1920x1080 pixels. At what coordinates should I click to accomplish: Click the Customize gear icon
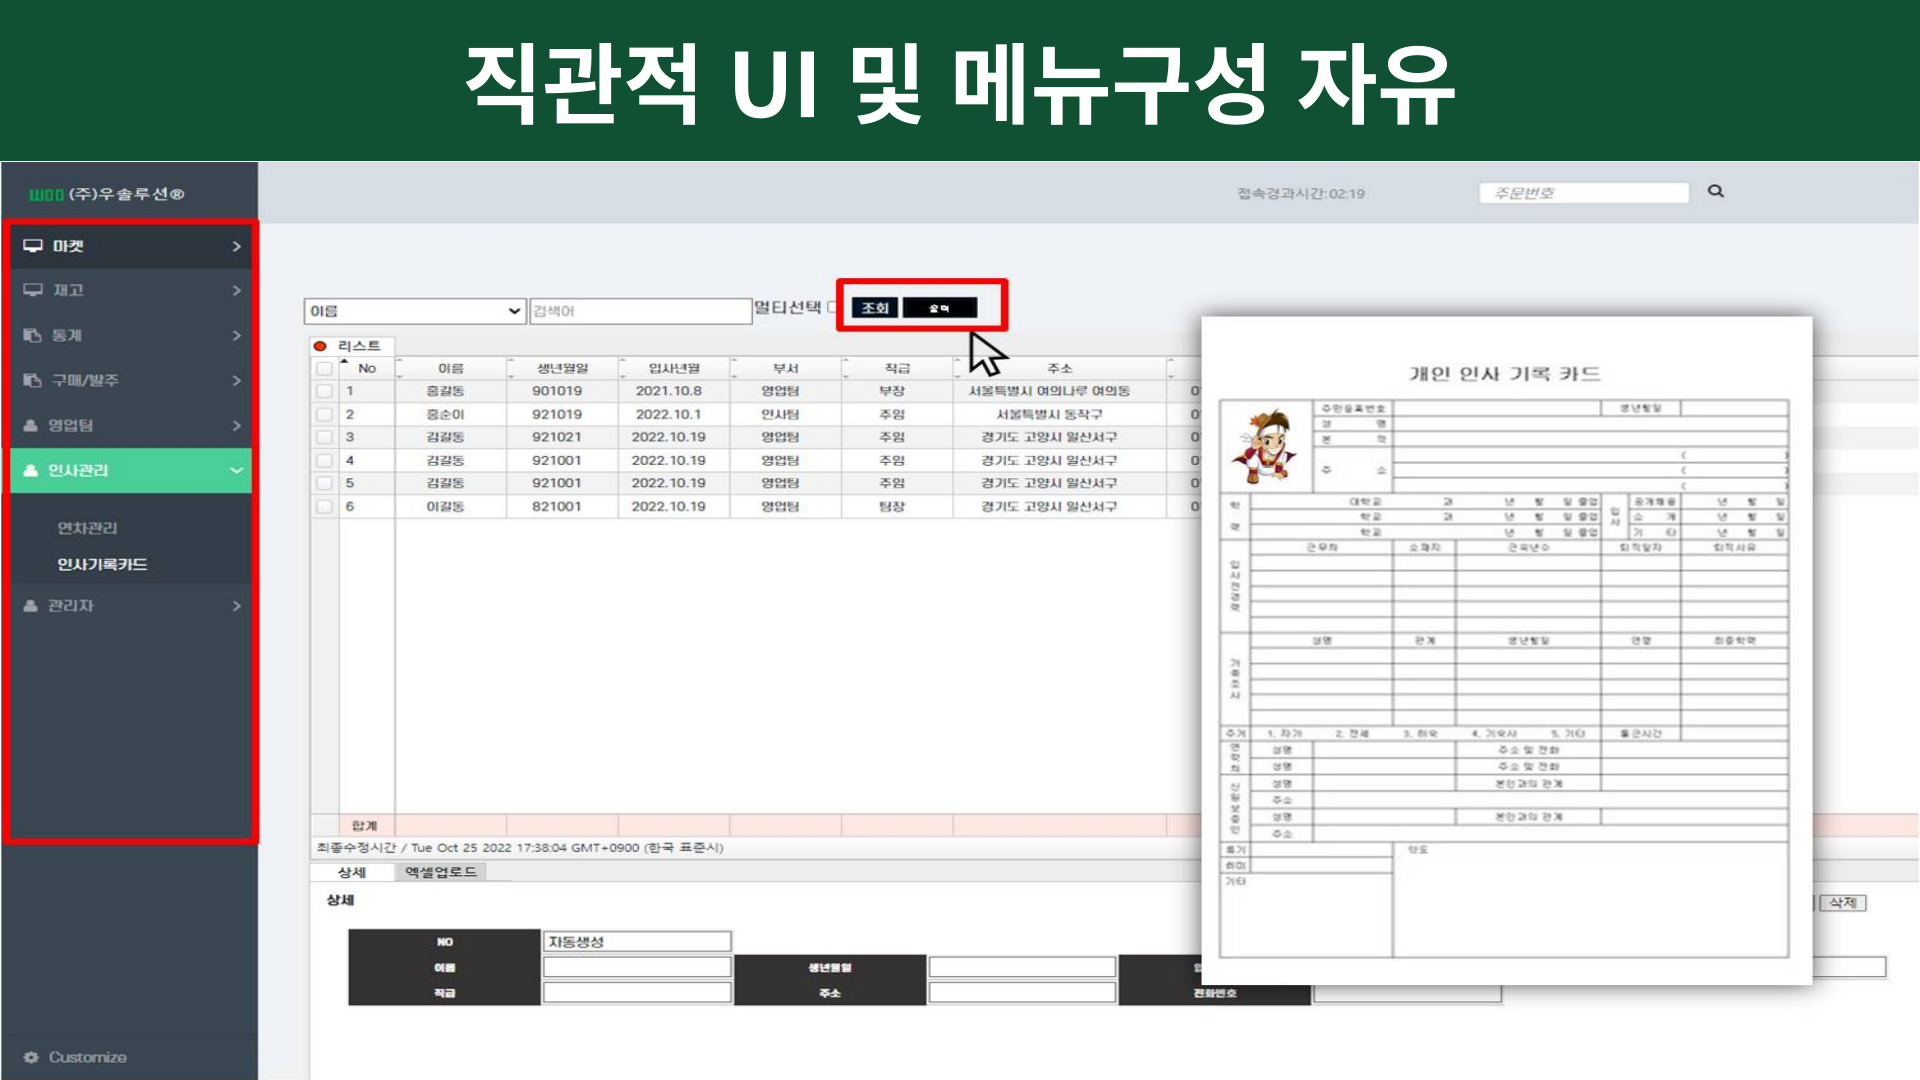[31, 1057]
